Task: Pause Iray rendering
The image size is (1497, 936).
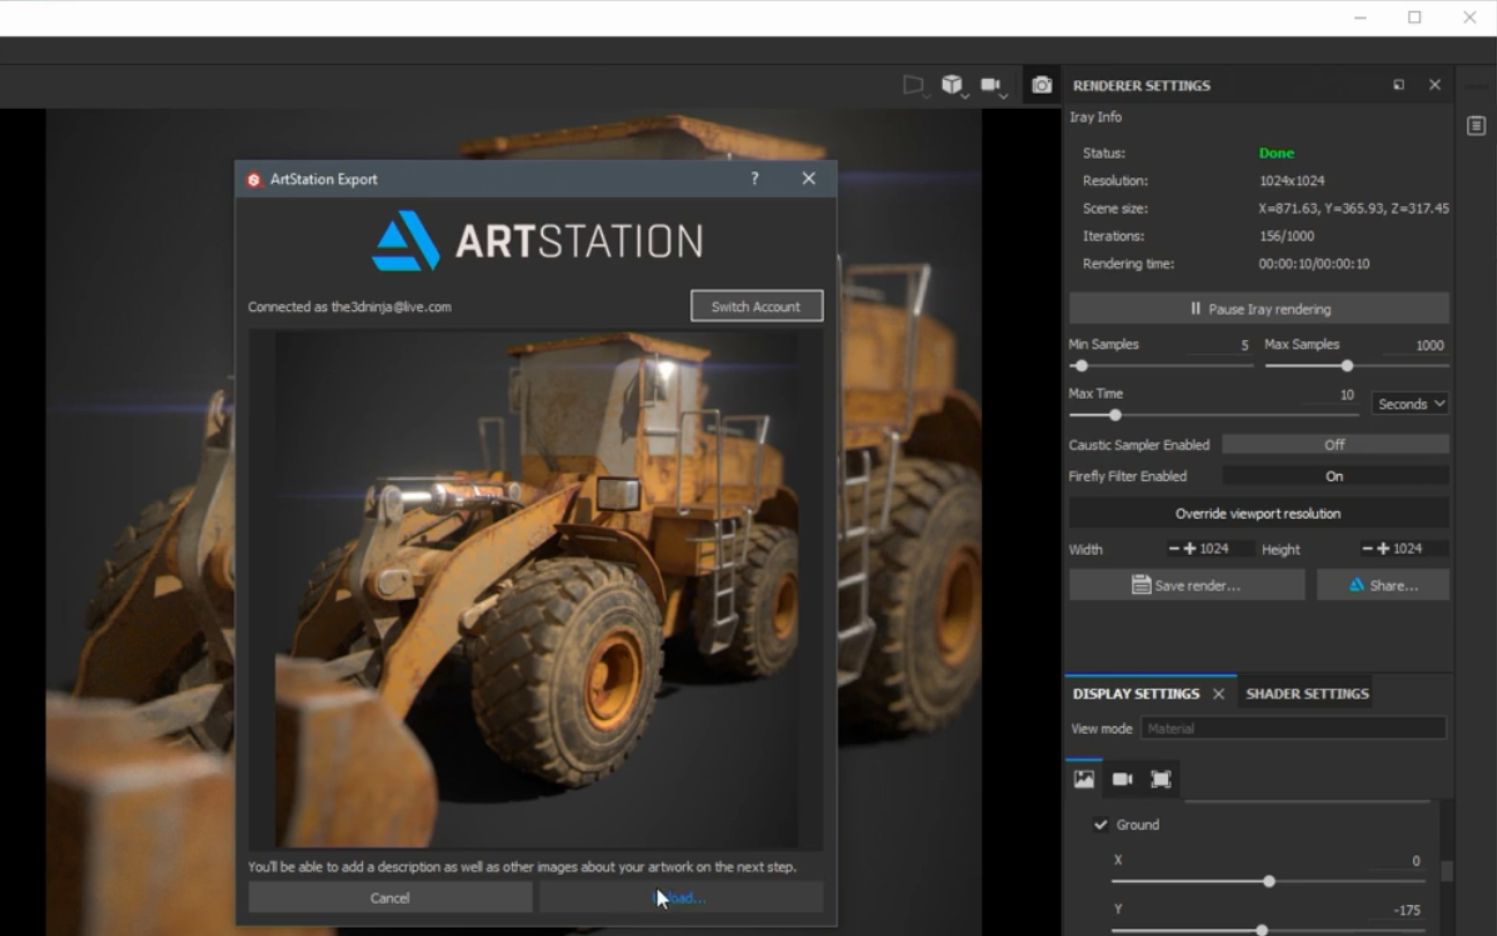Action: pyautogui.click(x=1259, y=308)
